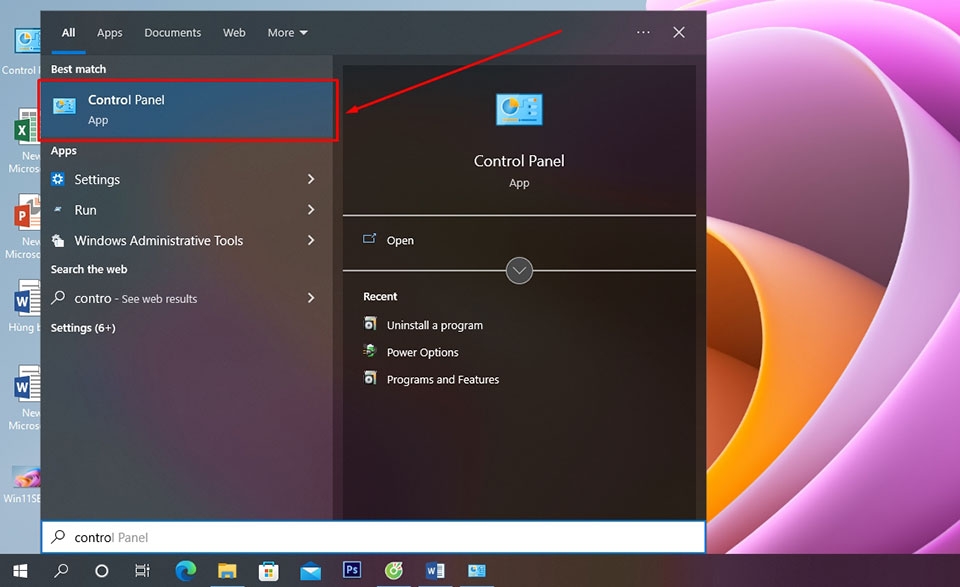This screenshot has height=587, width=960.
Task: Click the Excel file icon on desktop
Action: (x=26, y=127)
